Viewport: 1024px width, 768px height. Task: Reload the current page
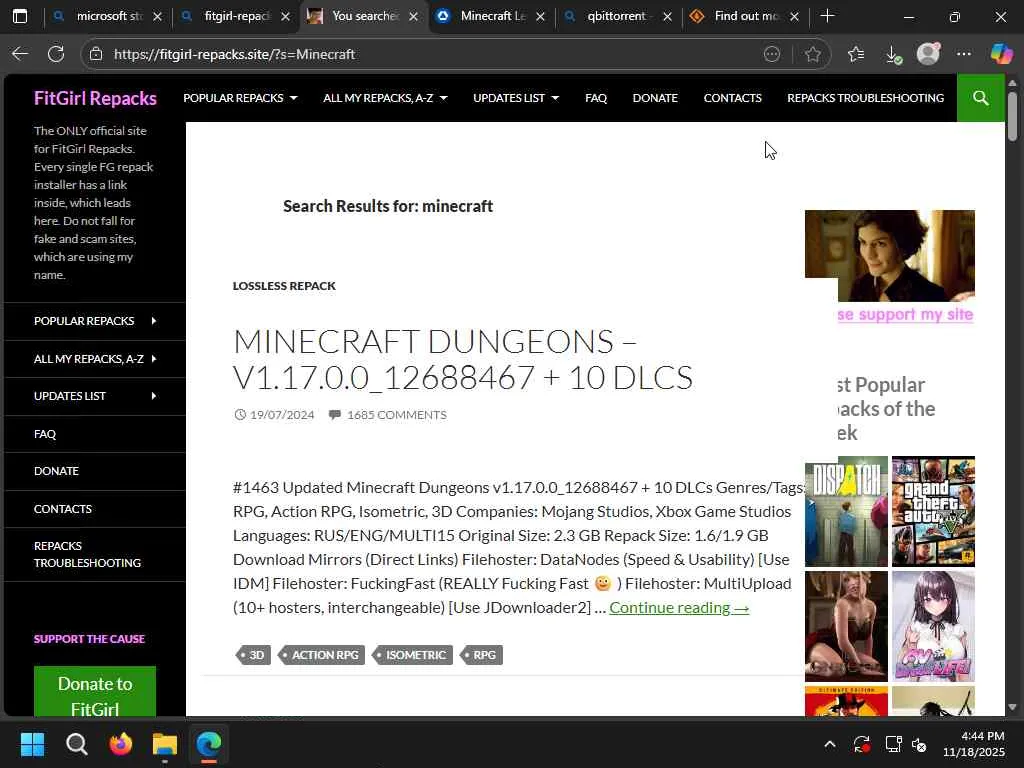tap(56, 54)
